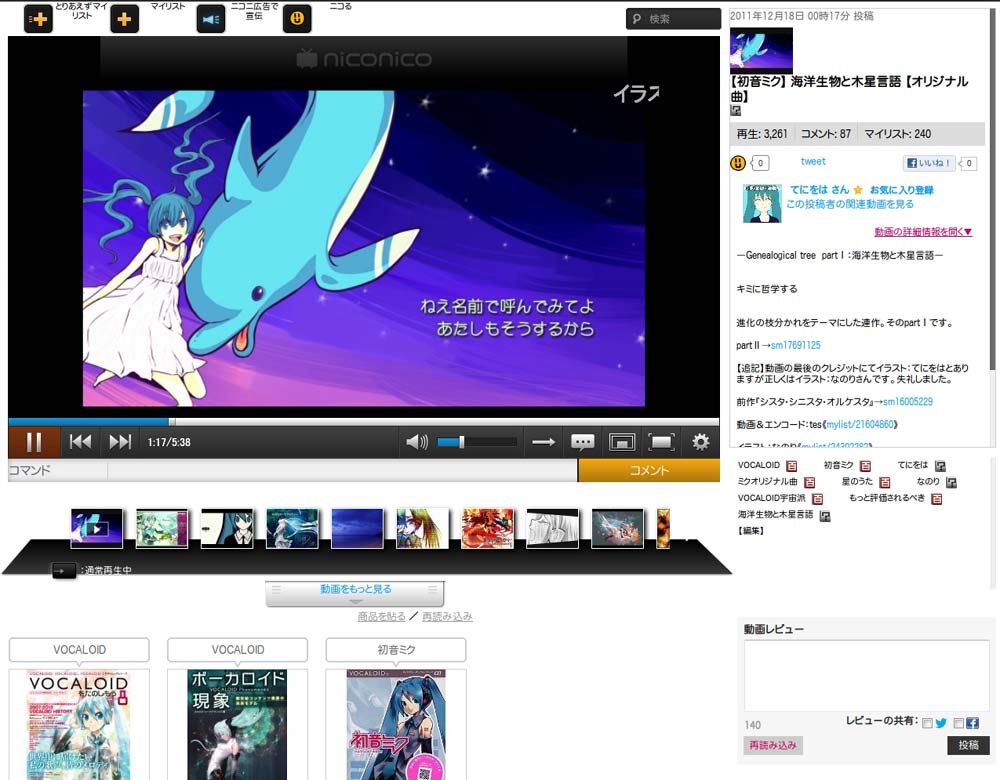Click the uploader avatar thumbnail
The image size is (1000, 780).
761,203
